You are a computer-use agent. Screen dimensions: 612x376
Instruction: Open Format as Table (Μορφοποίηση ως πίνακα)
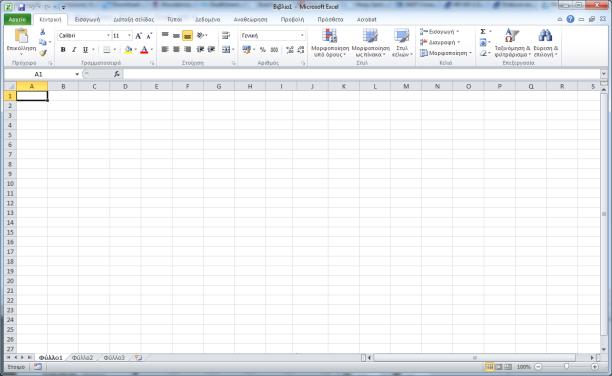click(370, 43)
